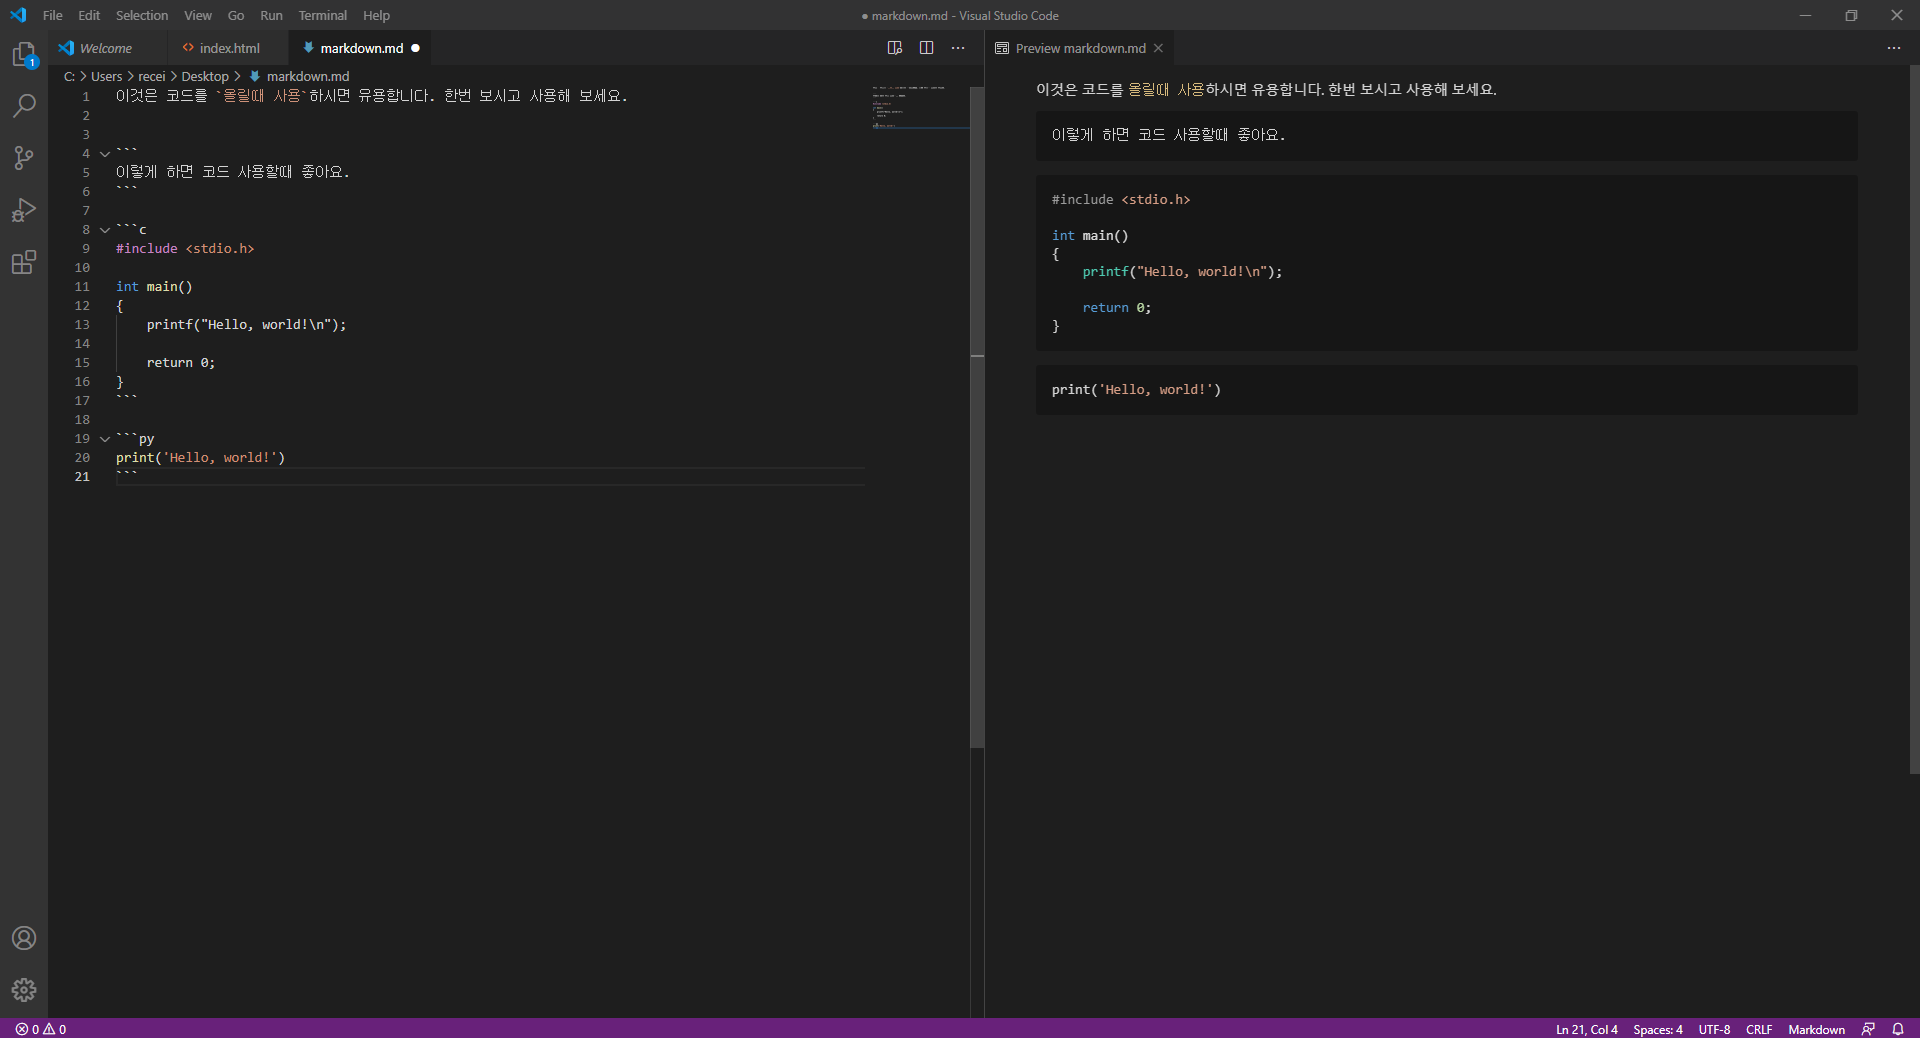
Task: Restore down the VS Code window
Action: point(1851,15)
